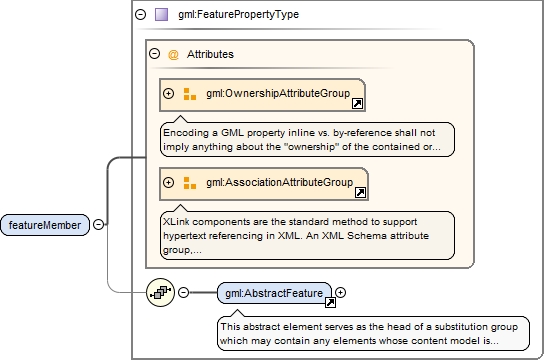Click the sequence compositor icon
This screenshot has height=361, width=545.
[160, 293]
